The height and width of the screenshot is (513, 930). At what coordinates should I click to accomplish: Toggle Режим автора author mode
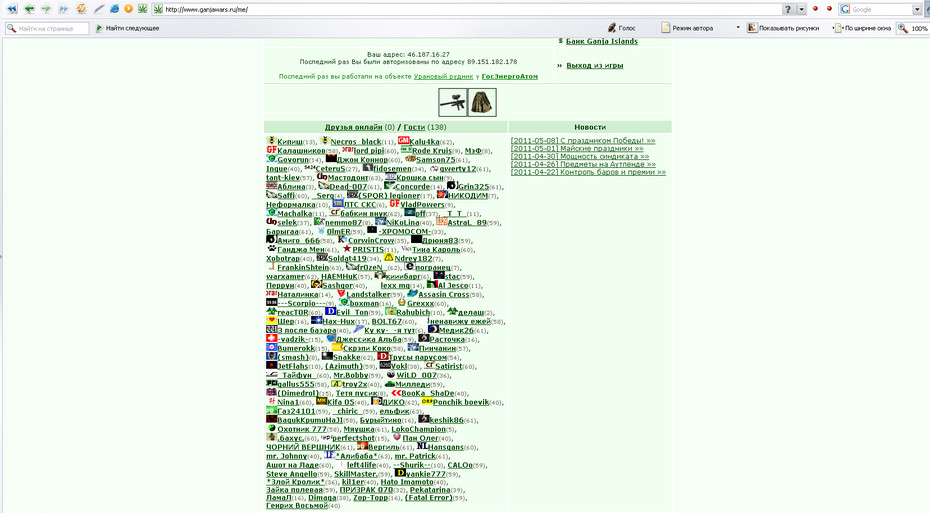pyautogui.click(x=687, y=28)
